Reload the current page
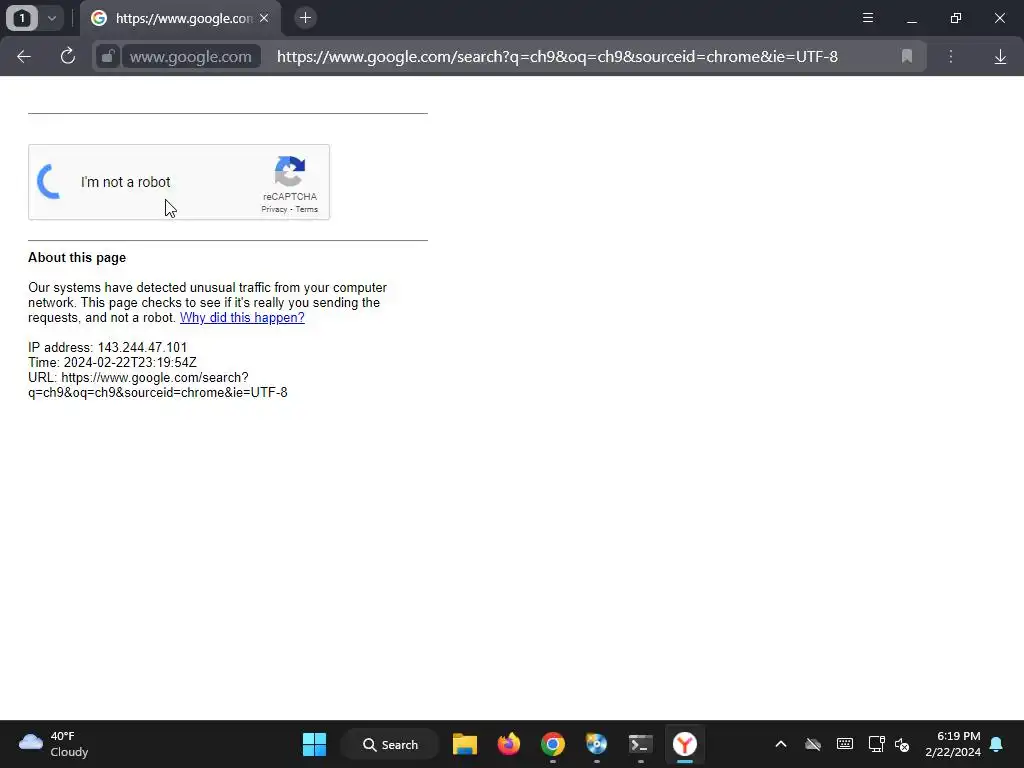This screenshot has width=1024, height=768. pos(67,57)
